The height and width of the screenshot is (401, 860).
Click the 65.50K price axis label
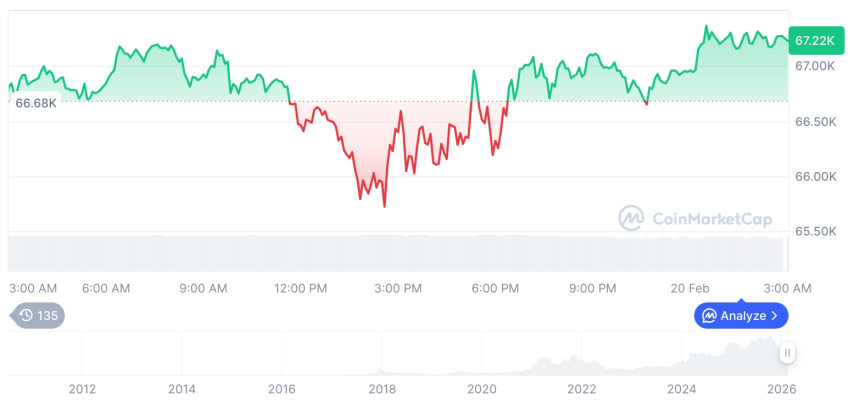[x=814, y=231]
